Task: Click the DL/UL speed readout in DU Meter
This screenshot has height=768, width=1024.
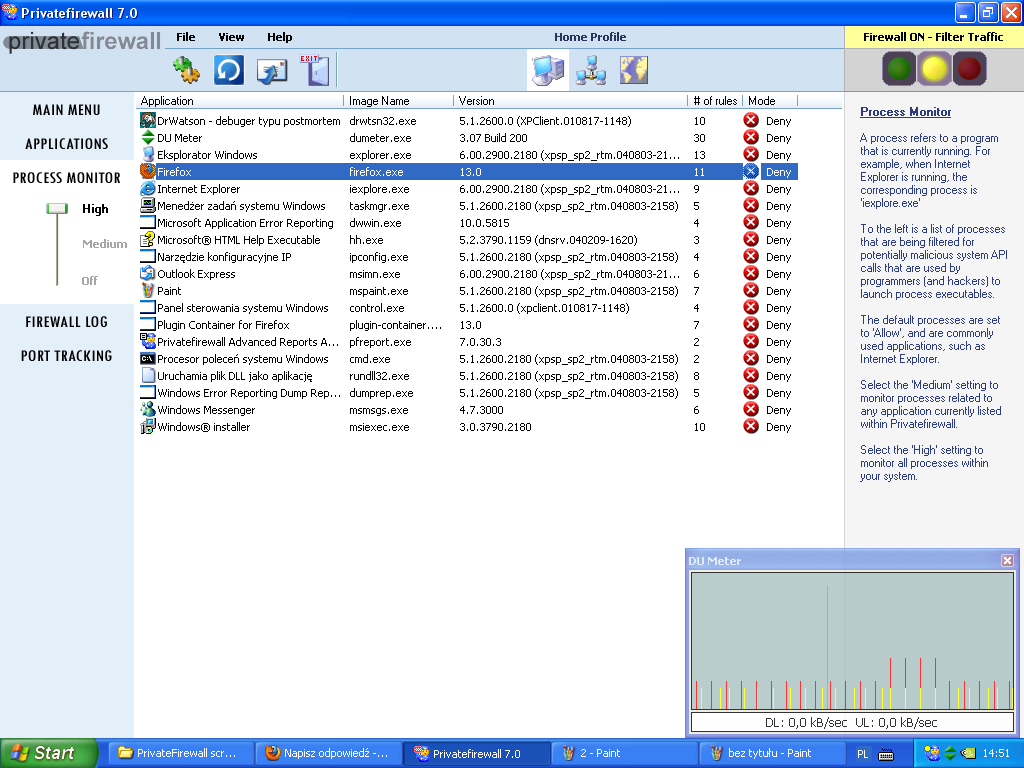Action: [x=852, y=722]
